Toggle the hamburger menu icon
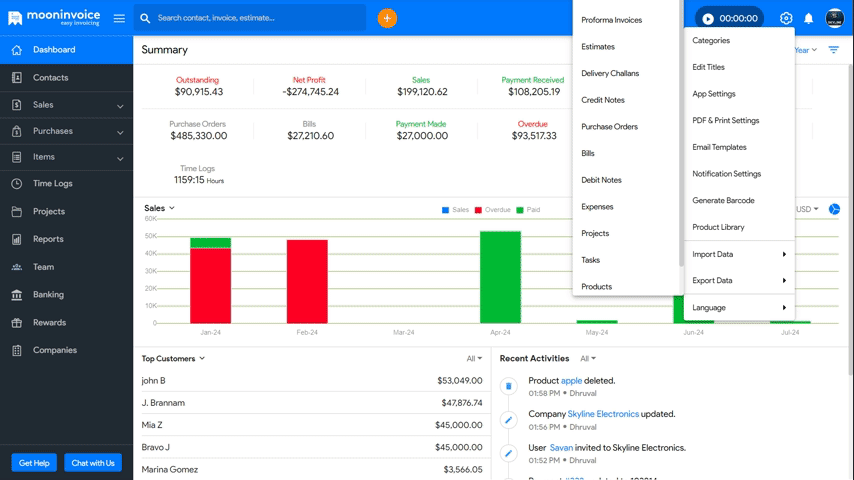 (x=119, y=19)
